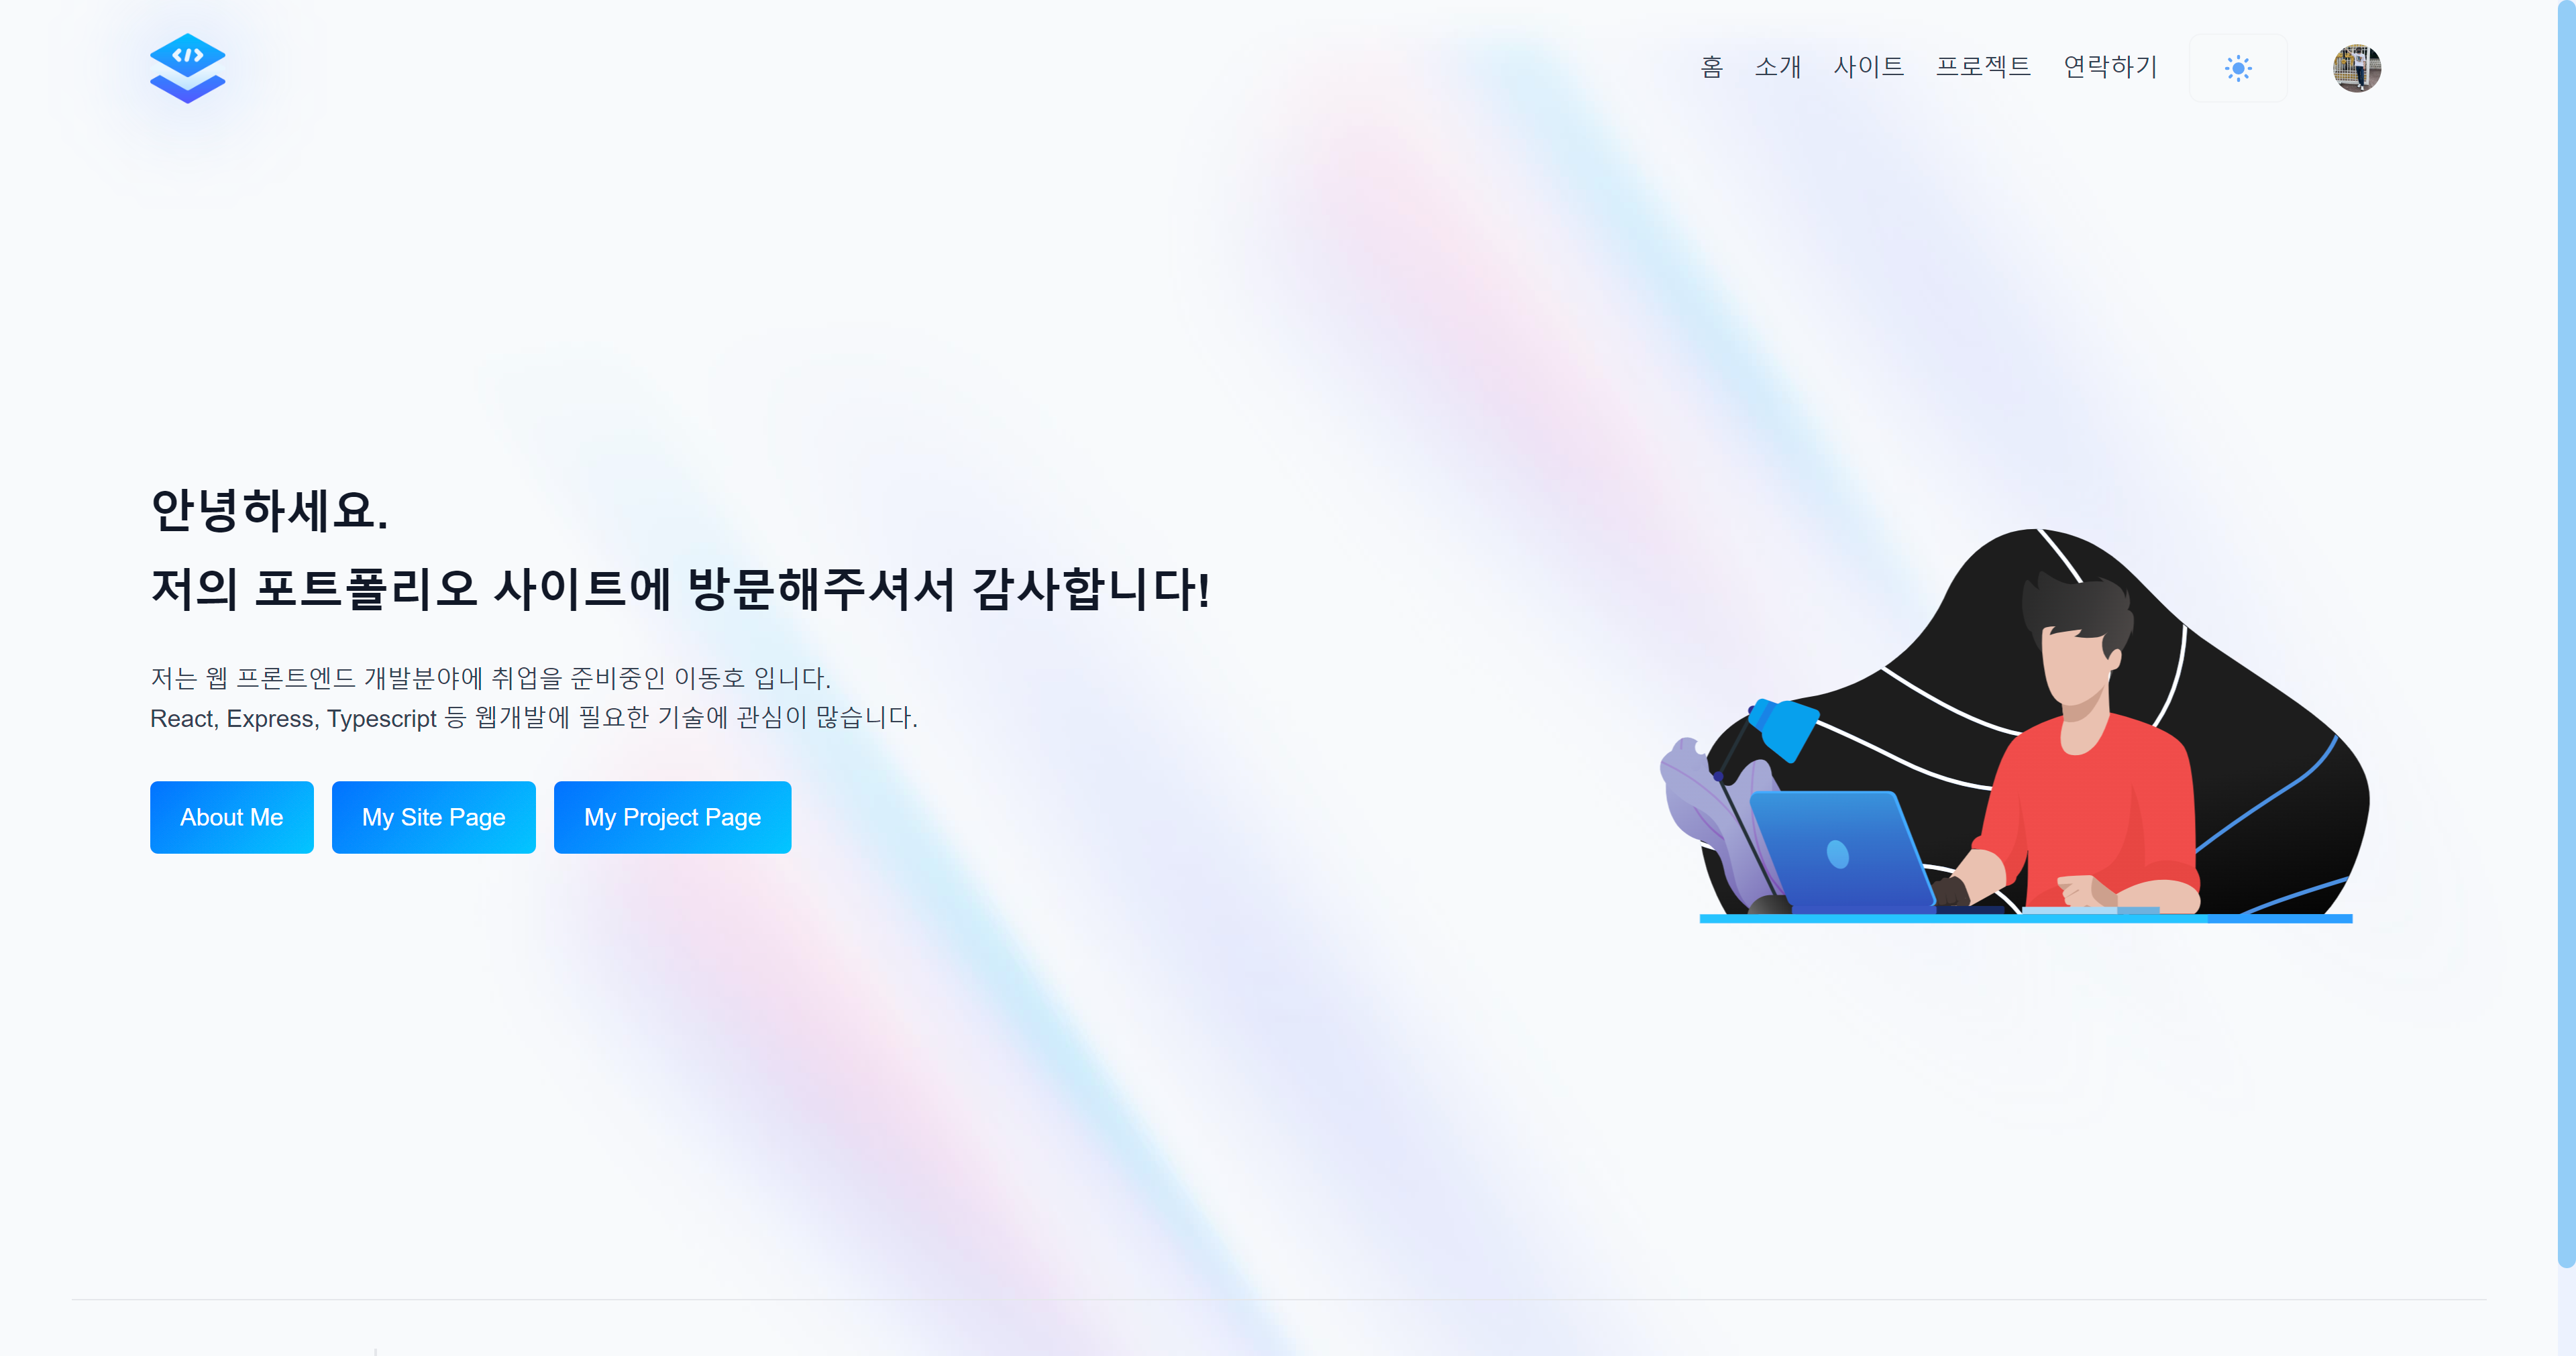Open the My Project Page button
The height and width of the screenshot is (1356, 2576).
[673, 817]
